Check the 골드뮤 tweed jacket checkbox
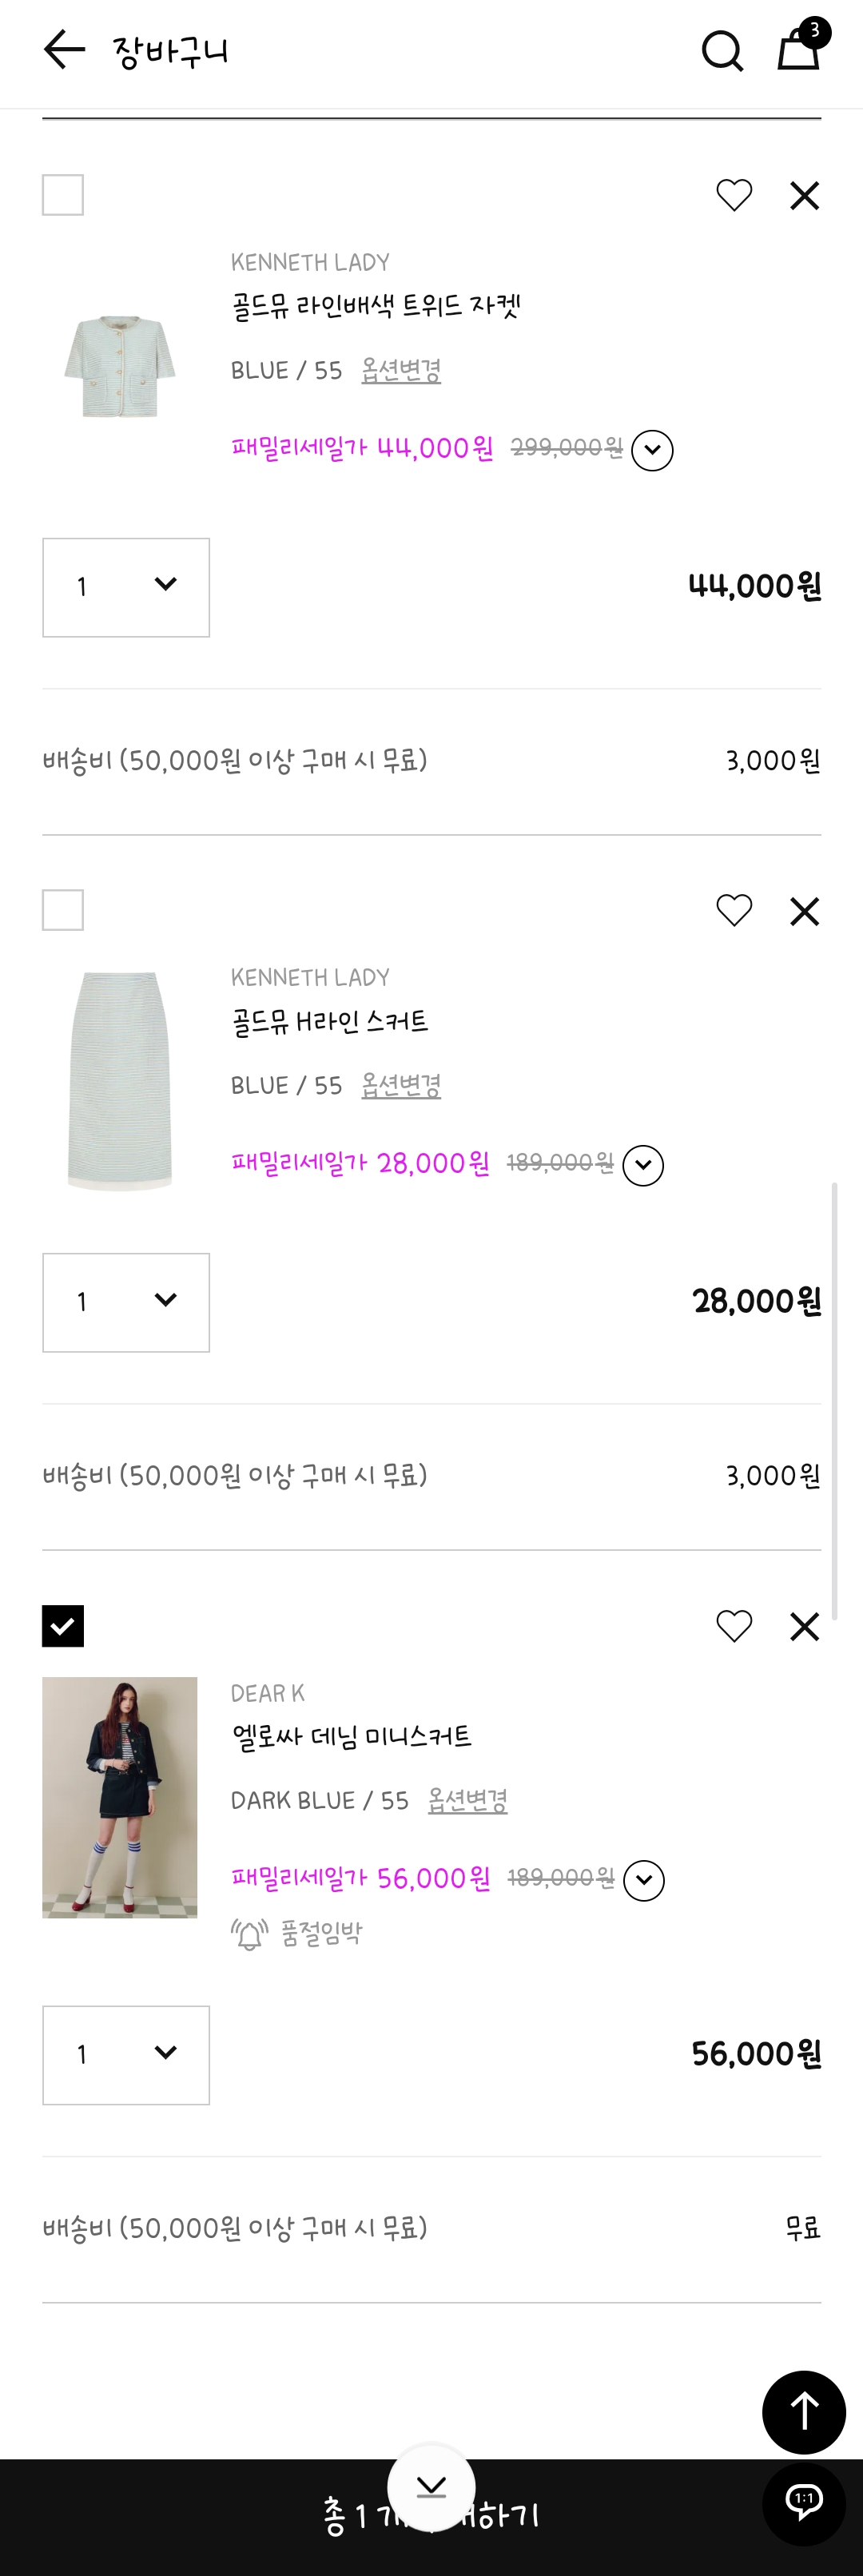 point(63,195)
